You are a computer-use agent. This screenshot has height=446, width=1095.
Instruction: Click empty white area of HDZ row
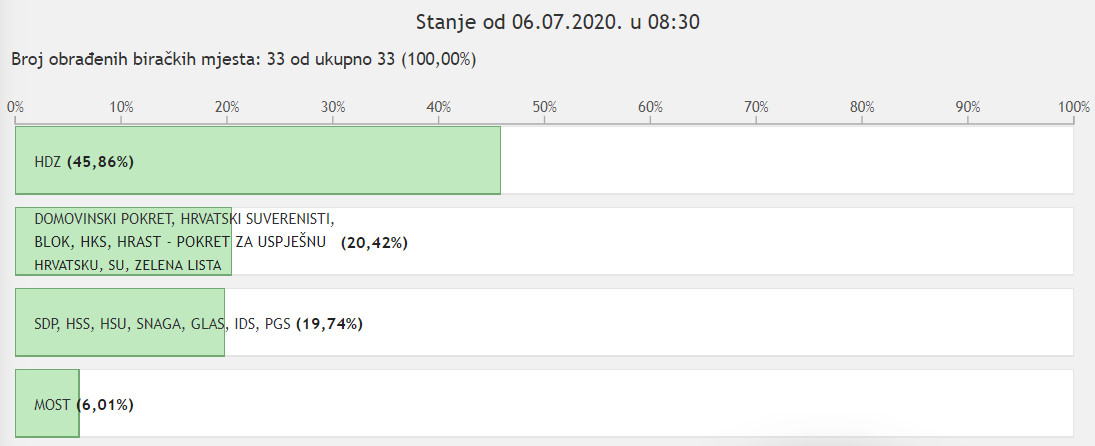(x=787, y=160)
